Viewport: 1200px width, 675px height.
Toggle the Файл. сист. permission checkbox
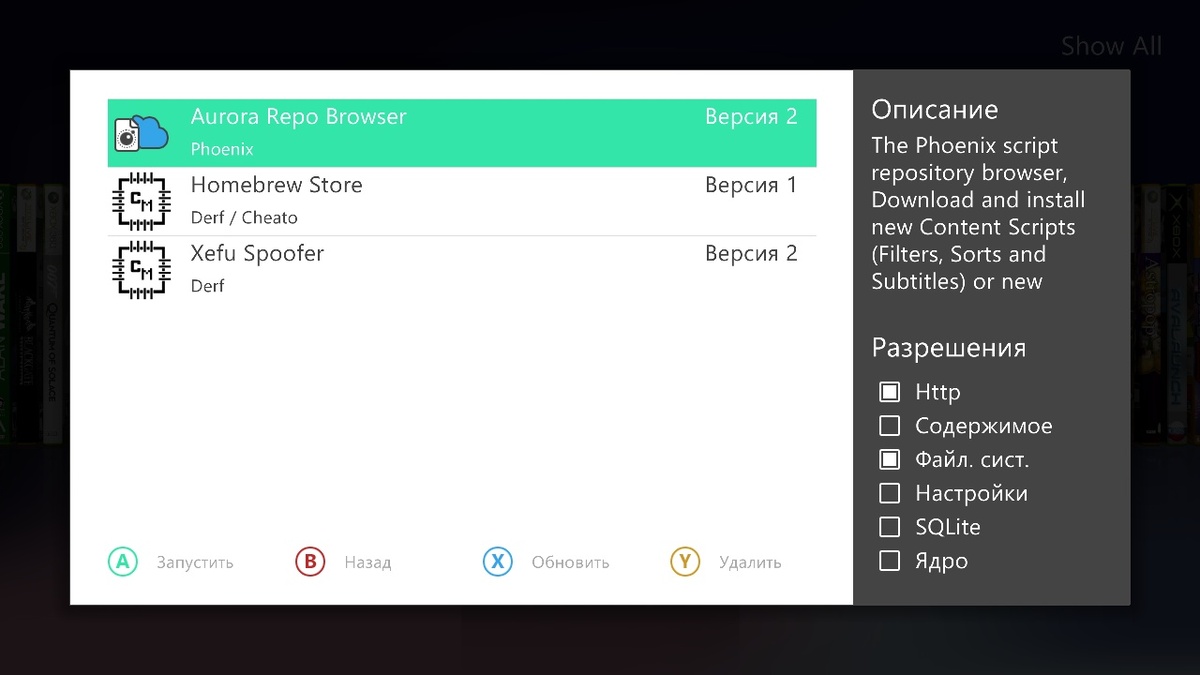pos(889,460)
